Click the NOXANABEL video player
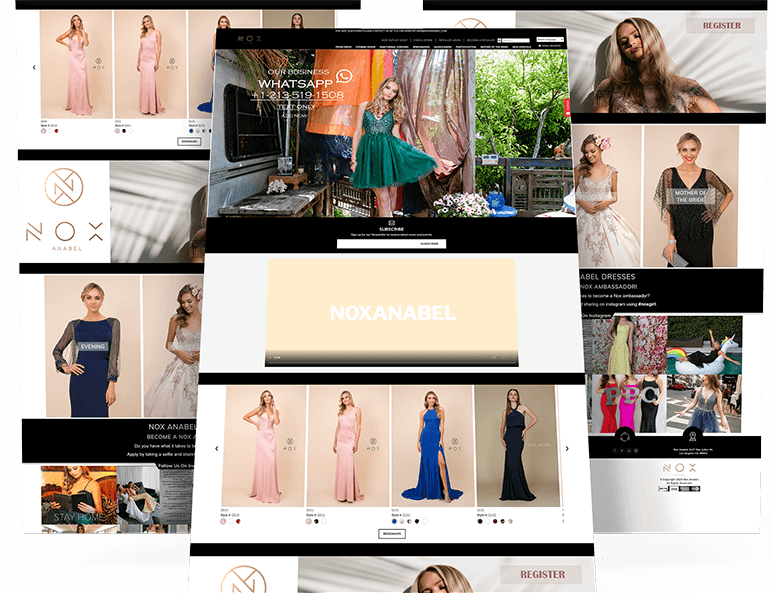 click(391, 312)
